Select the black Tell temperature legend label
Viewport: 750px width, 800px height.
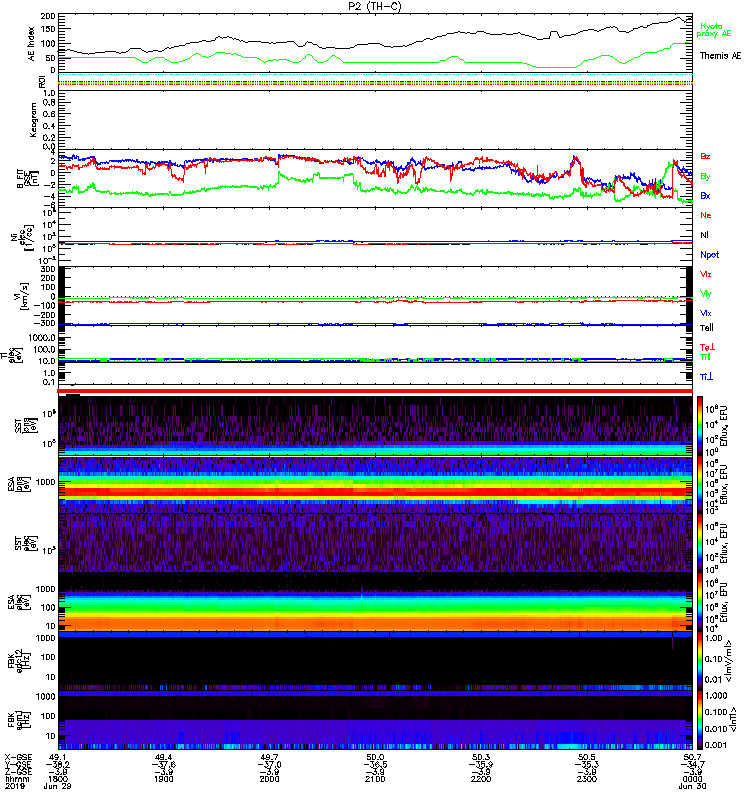click(x=707, y=328)
